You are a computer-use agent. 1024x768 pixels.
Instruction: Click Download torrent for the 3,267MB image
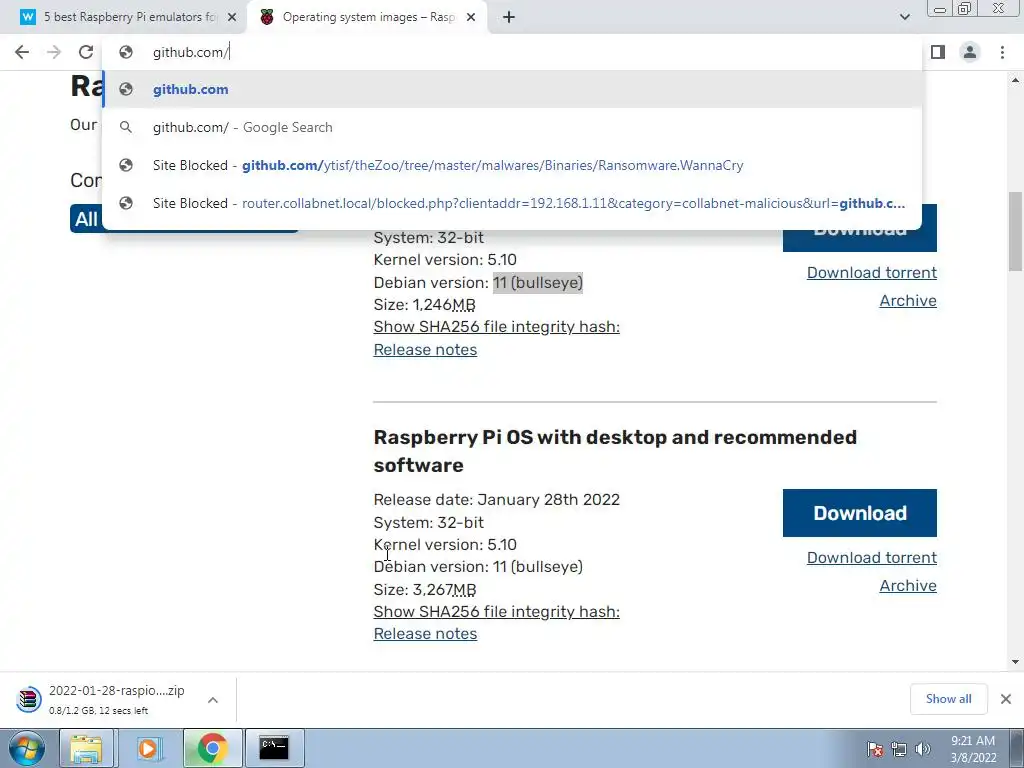tap(872, 557)
